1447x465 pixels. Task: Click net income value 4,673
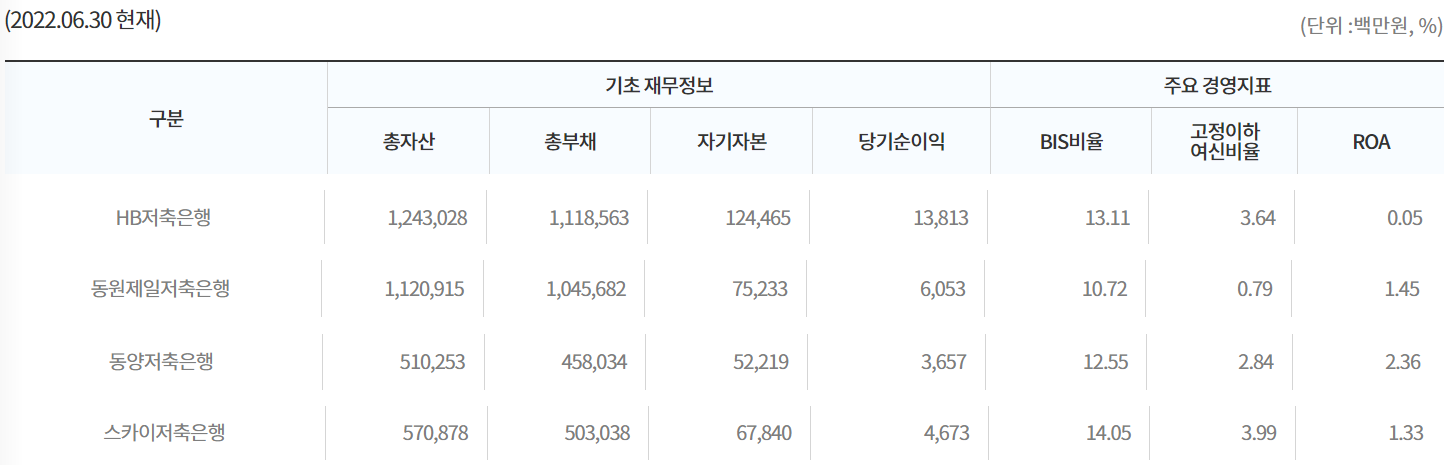pyautogui.click(x=946, y=433)
